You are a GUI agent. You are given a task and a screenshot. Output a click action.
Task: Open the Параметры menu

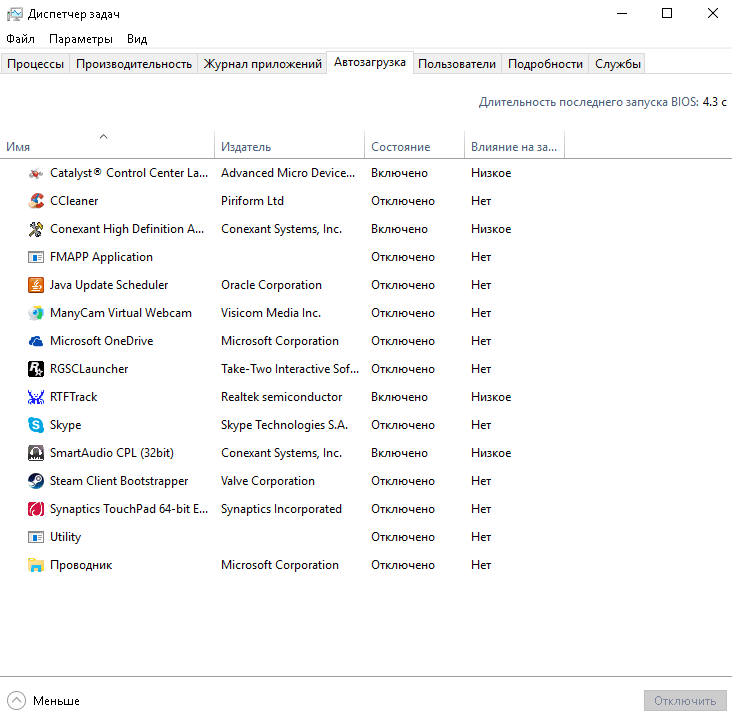[81, 39]
